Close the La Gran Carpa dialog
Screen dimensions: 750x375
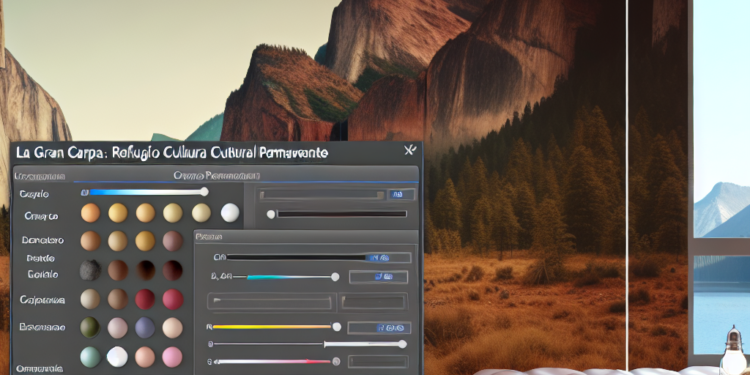click(x=410, y=150)
